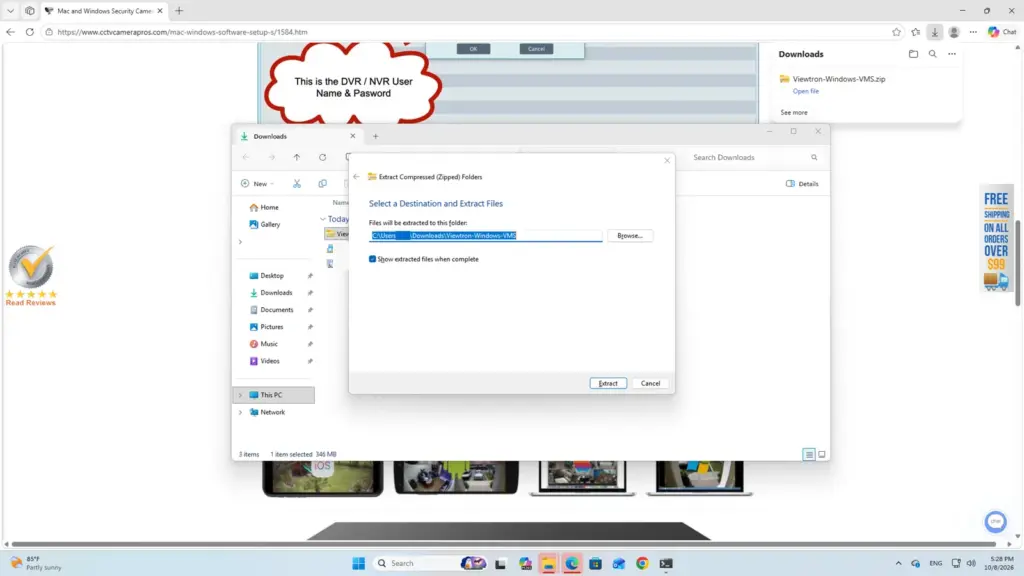Expand Network tree node
This screenshot has height=576, width=1024.
[240, 412]
